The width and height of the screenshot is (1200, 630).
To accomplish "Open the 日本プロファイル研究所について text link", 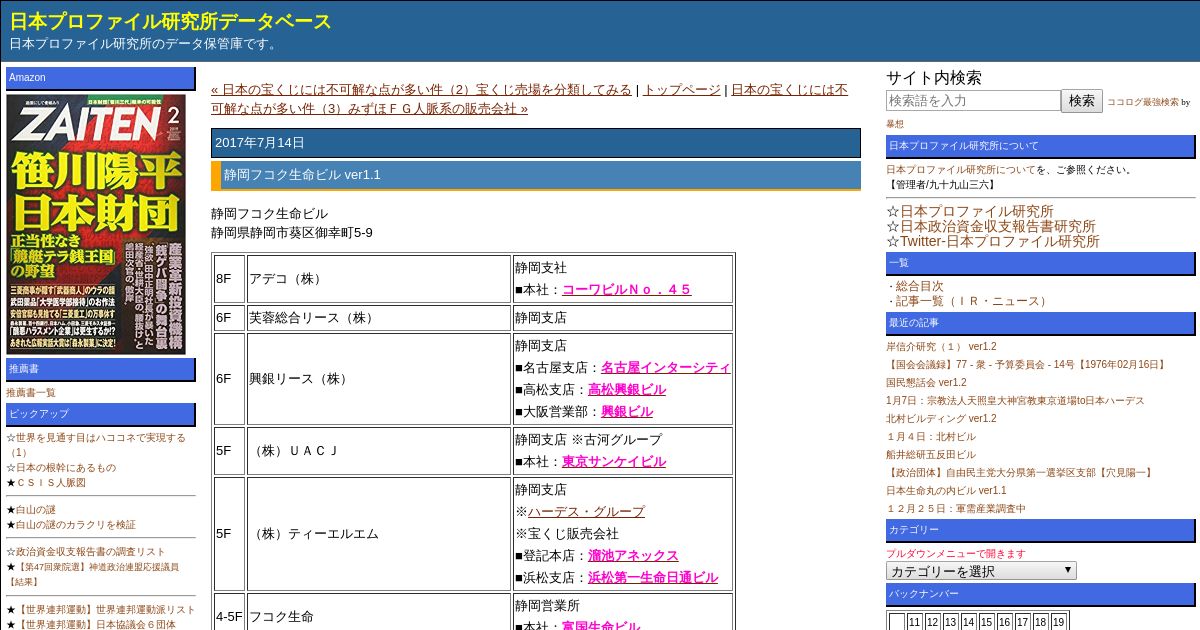I will pos(961,170).
